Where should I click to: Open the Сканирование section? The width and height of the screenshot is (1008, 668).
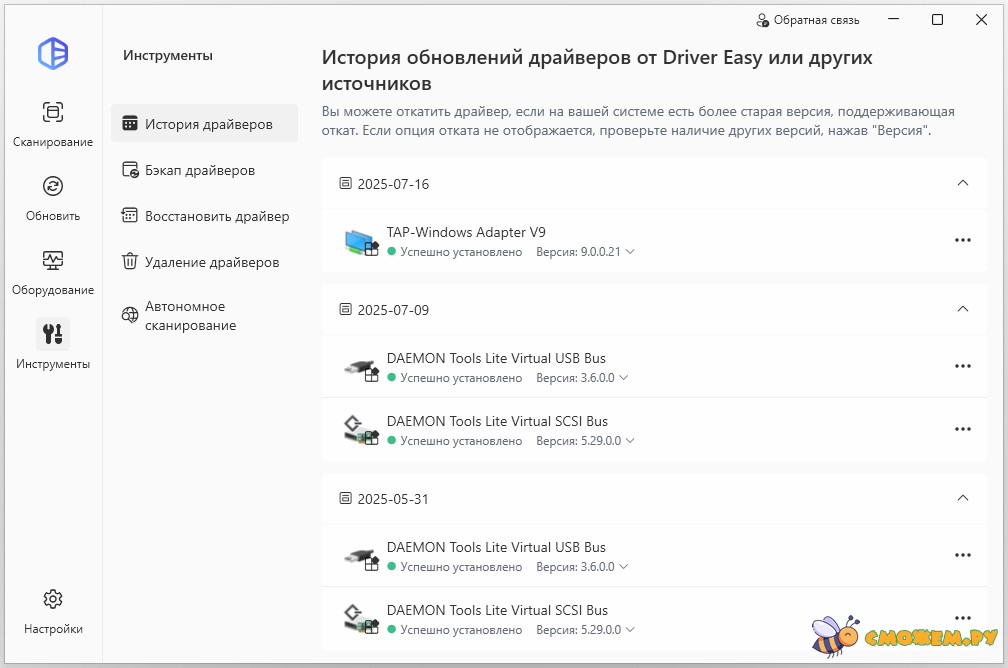[53, 123]
